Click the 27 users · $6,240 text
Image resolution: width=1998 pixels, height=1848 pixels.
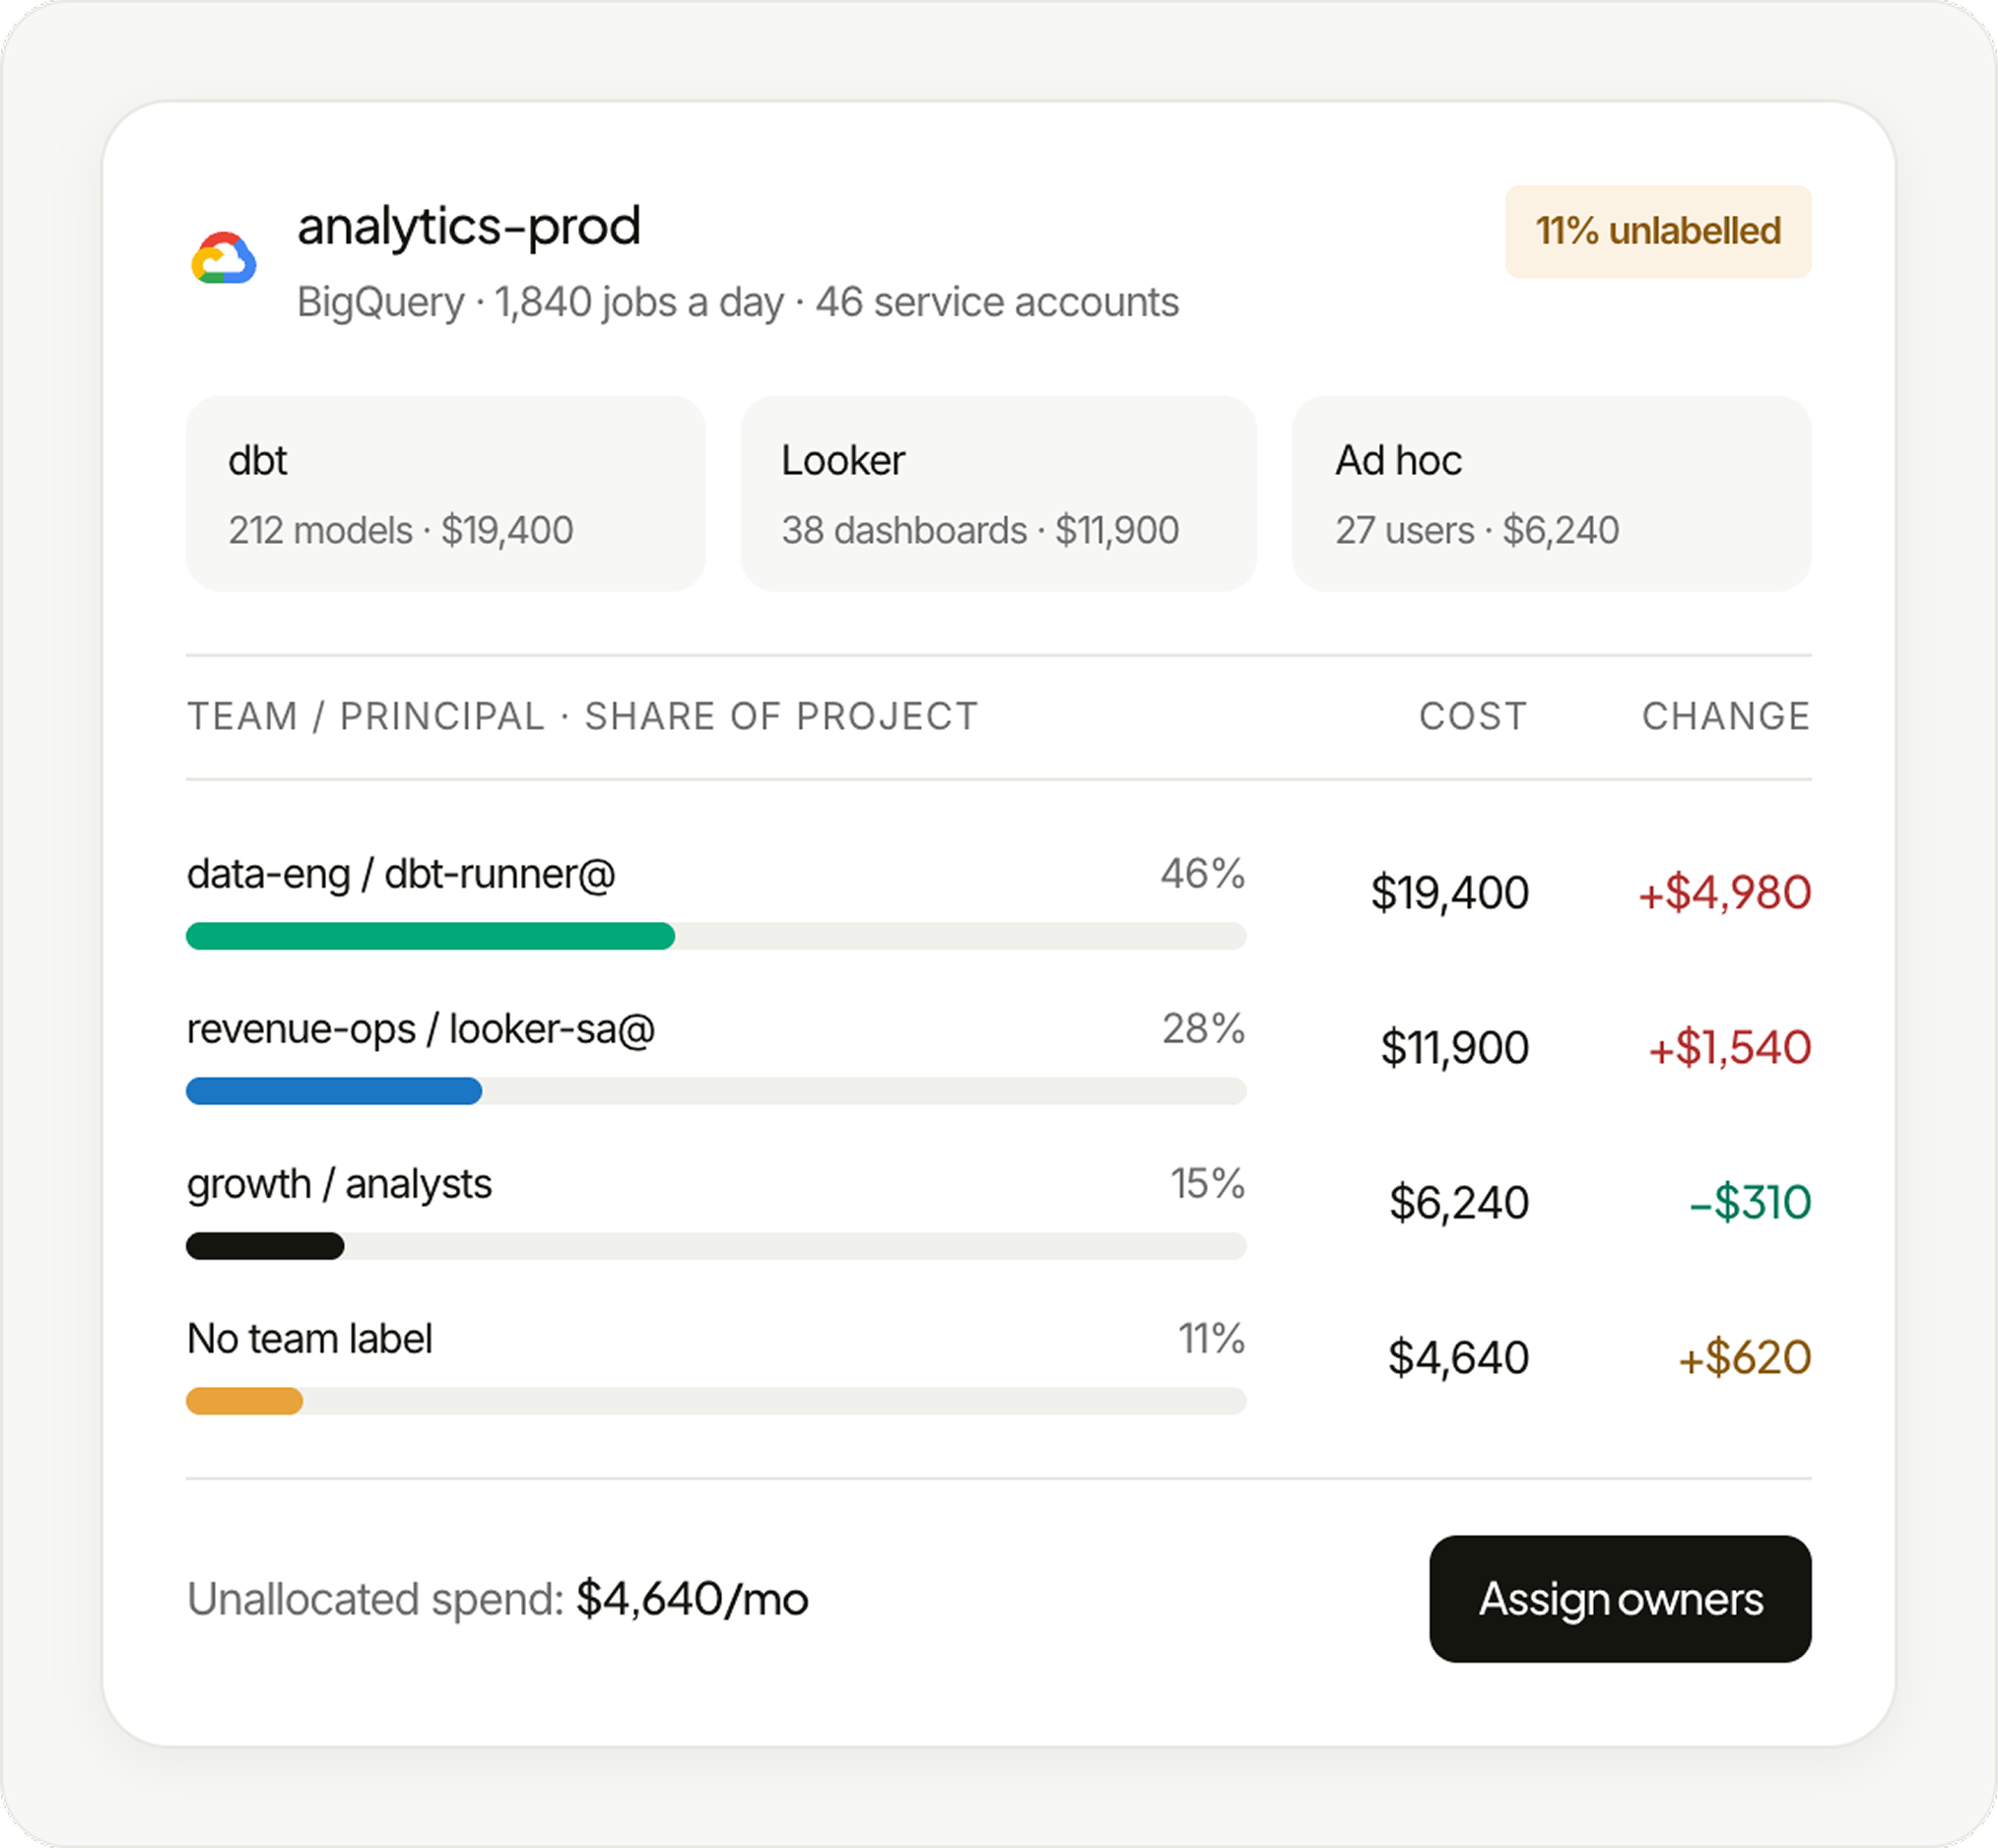(x=1477, y=530)
